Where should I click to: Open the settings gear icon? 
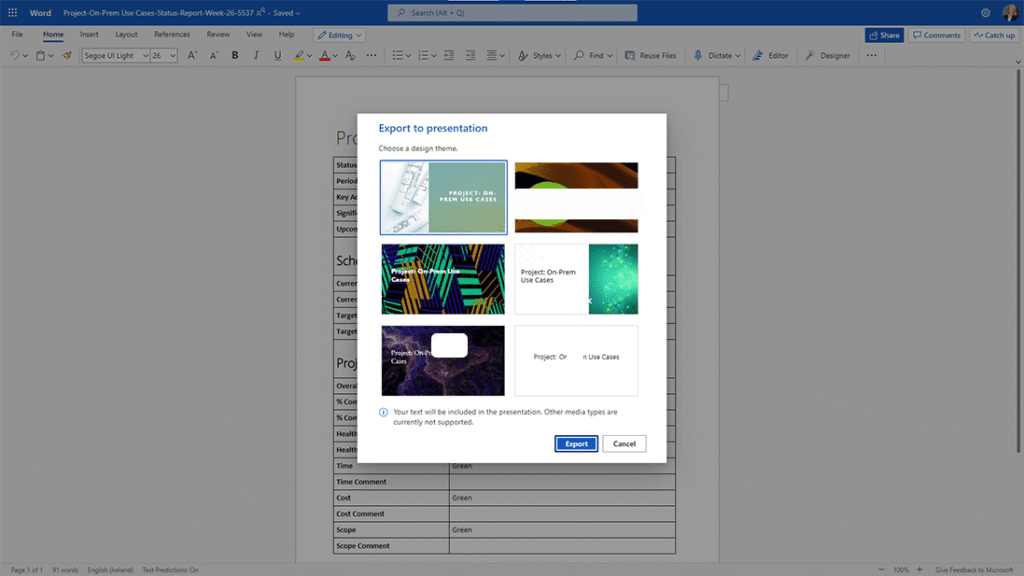click(x=985, y=12)
